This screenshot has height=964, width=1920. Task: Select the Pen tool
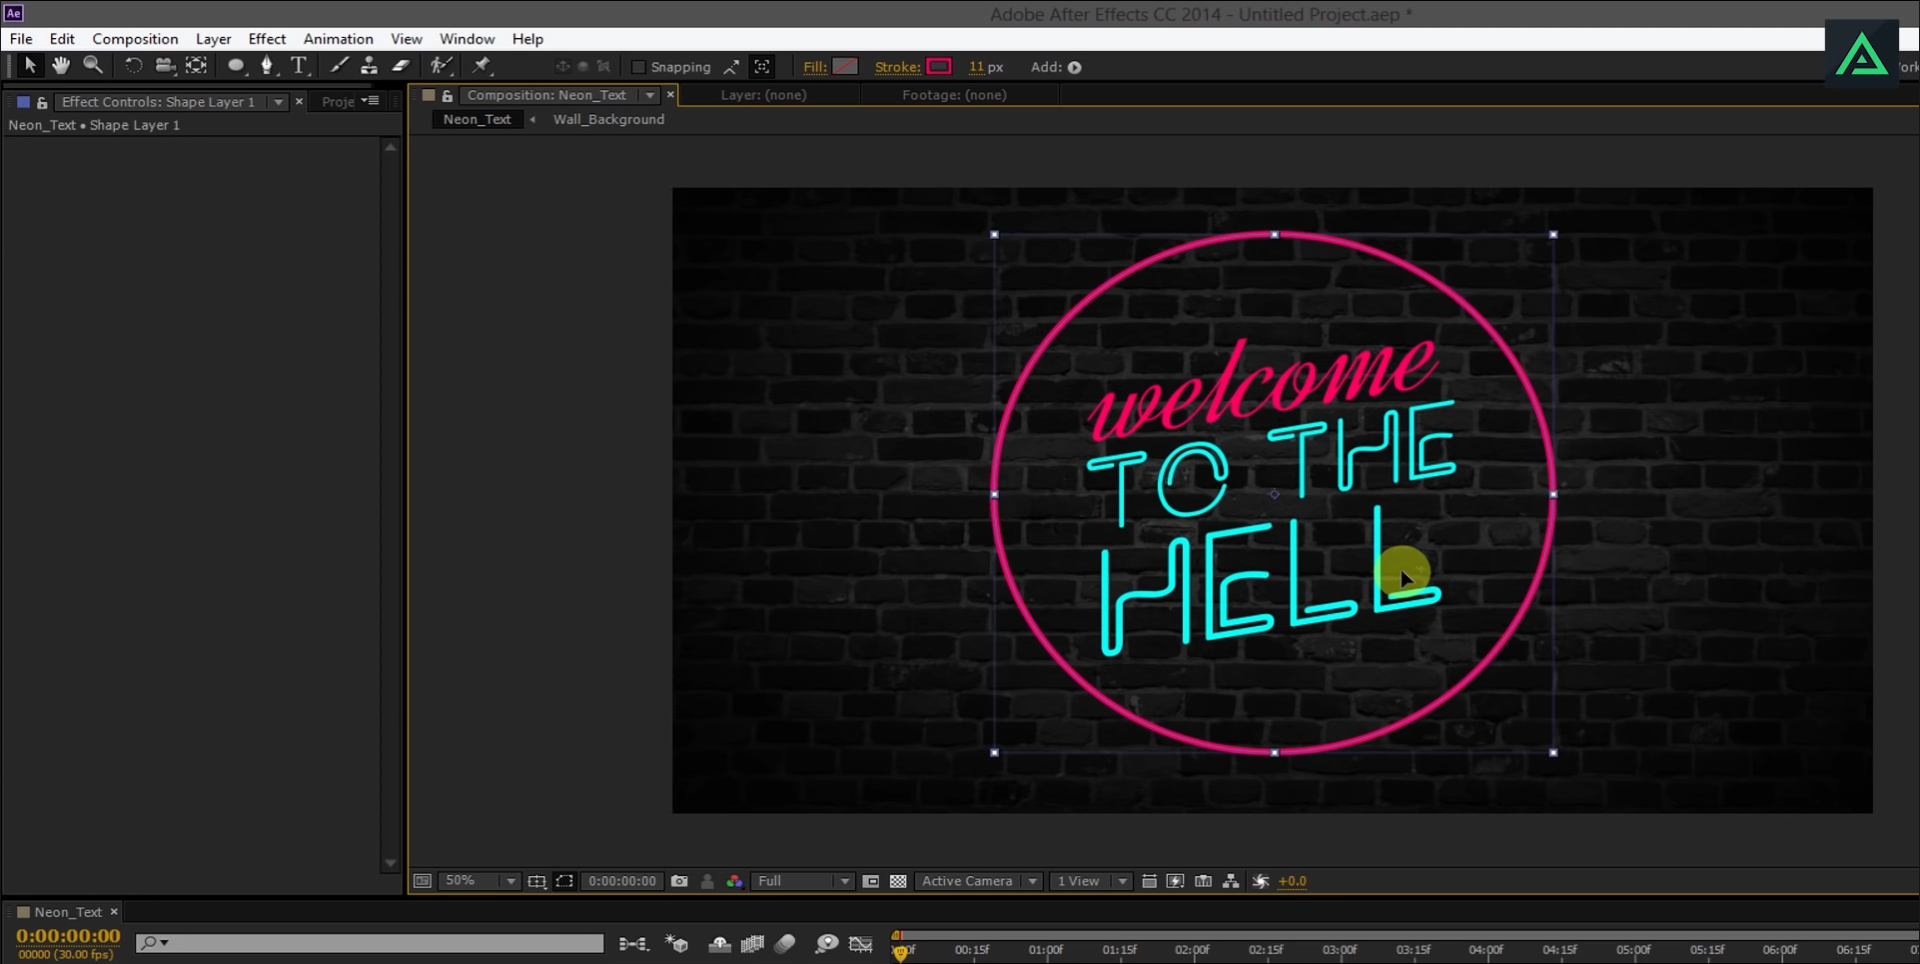[x=267, y=66]
